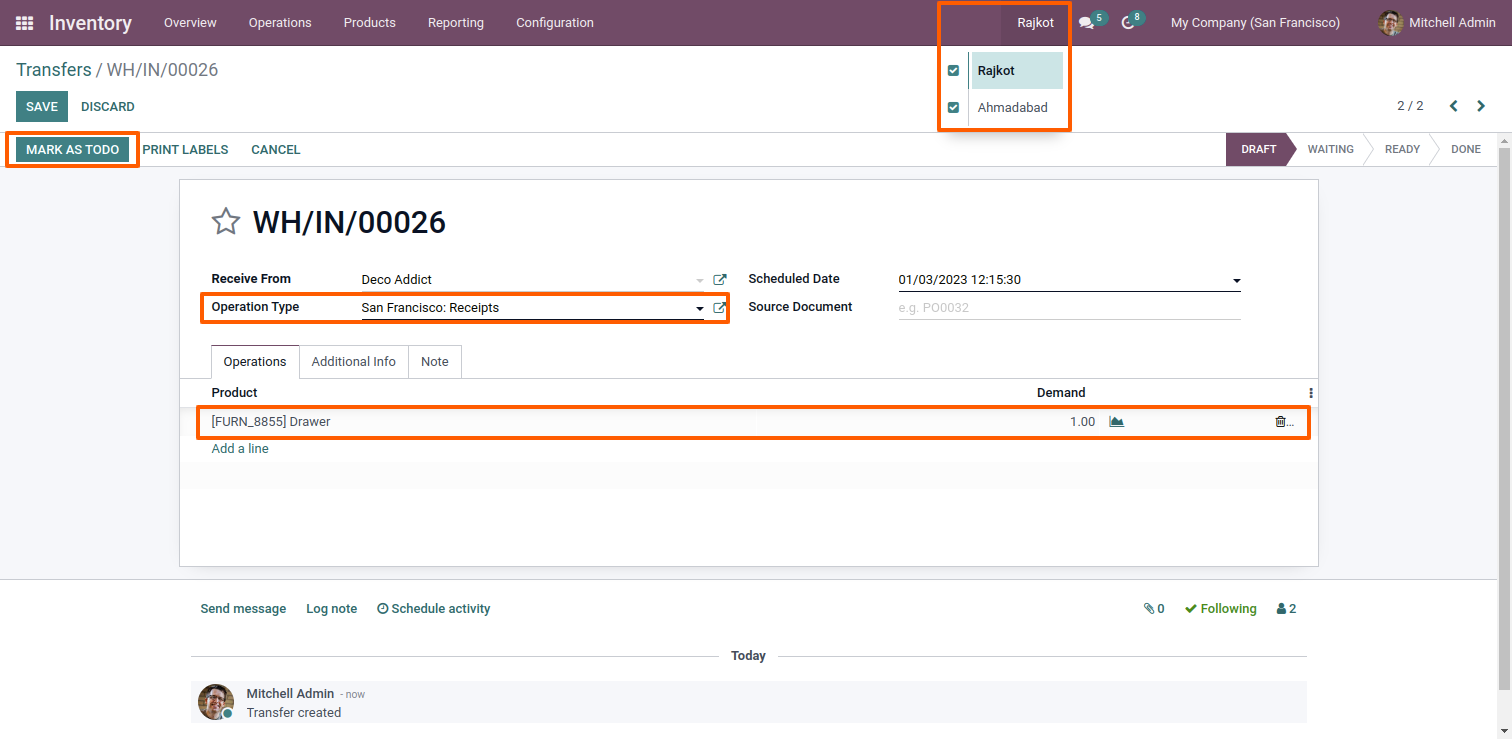Select Ahmadabad in warehouse list
1512x739 pixels.
coord(1016,107)
